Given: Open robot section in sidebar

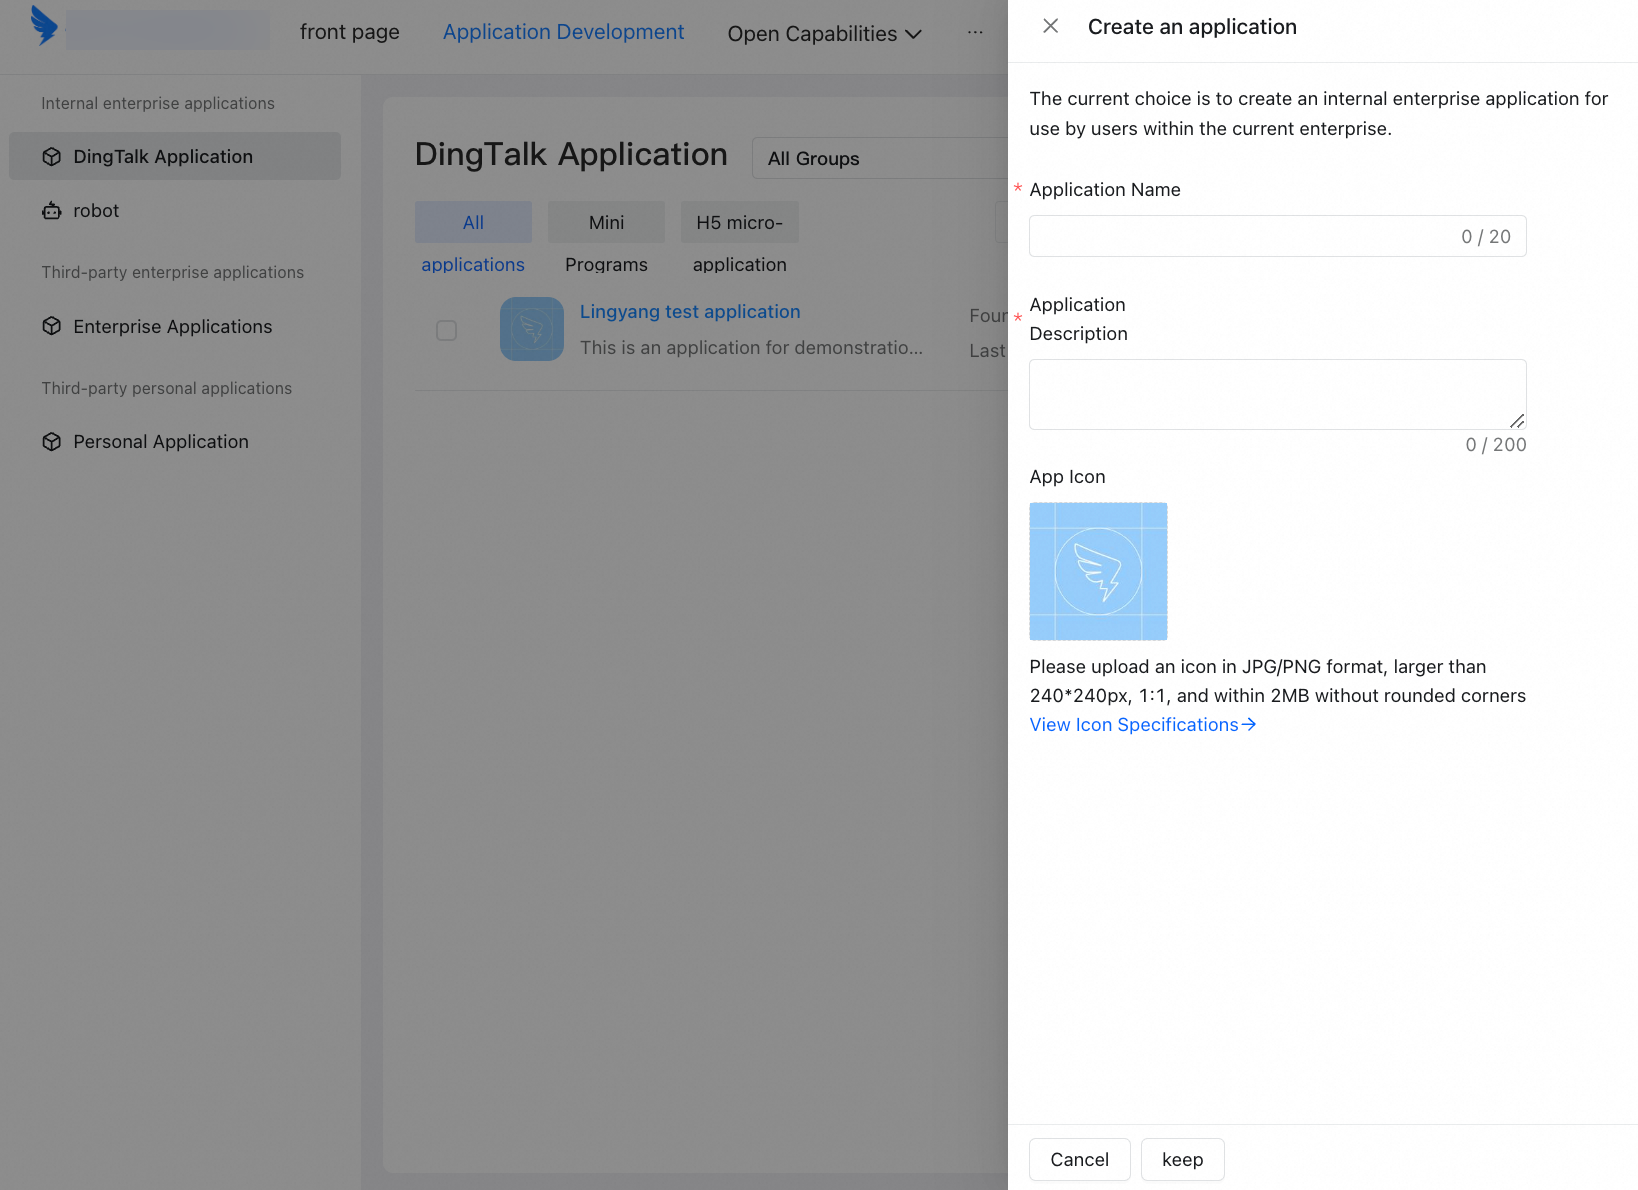Looking at the screenshot, I should (175, 211).
